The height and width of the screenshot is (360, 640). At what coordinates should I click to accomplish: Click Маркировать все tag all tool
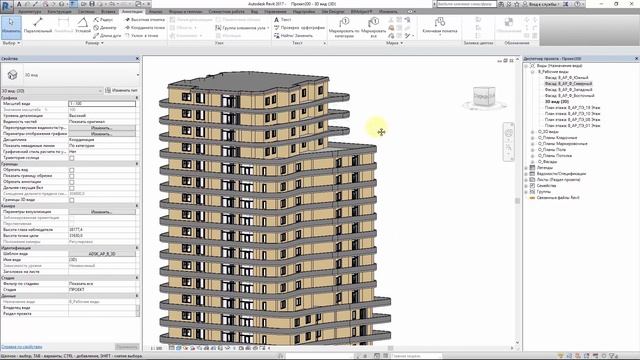tap(373, 27)
